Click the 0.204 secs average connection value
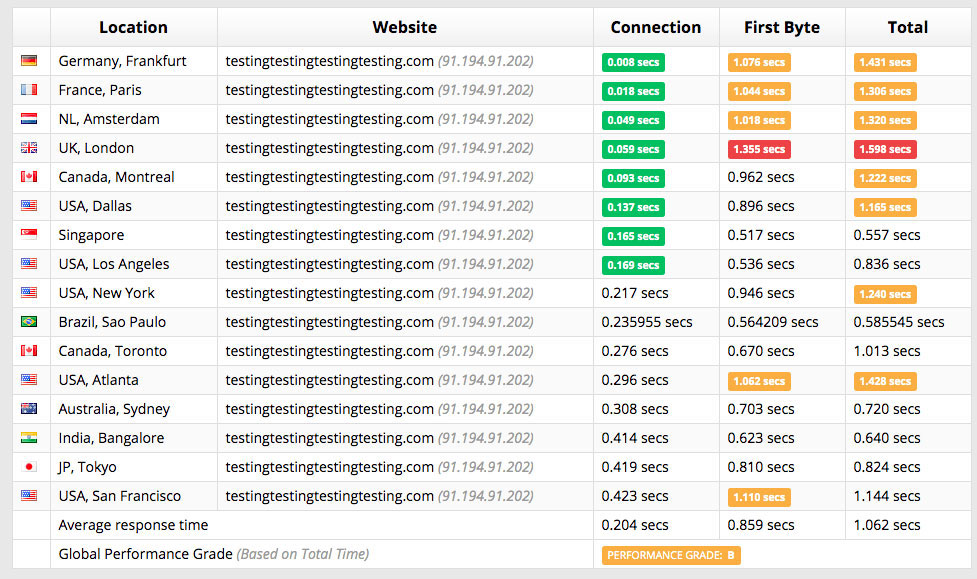Viewport: 977px width, 579px height. [x=635, y=525]
